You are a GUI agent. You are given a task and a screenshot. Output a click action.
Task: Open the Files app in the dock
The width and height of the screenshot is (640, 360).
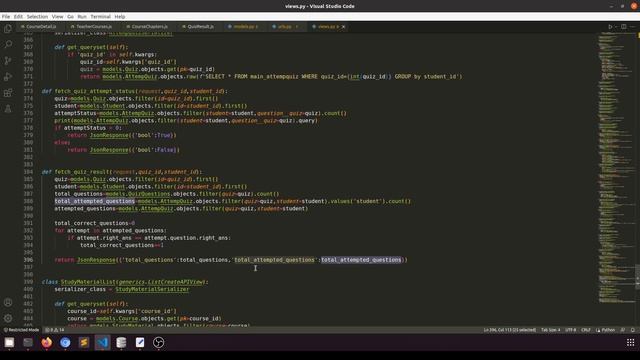point(9,342)
